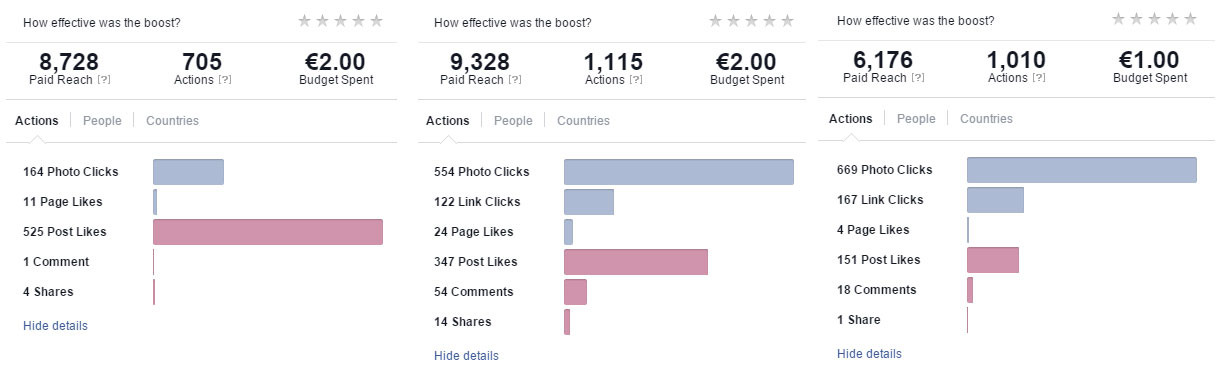Rate third boost with third star
Image resolution: width=1225 pixels, height=380 pixels.
[1154, 18]
